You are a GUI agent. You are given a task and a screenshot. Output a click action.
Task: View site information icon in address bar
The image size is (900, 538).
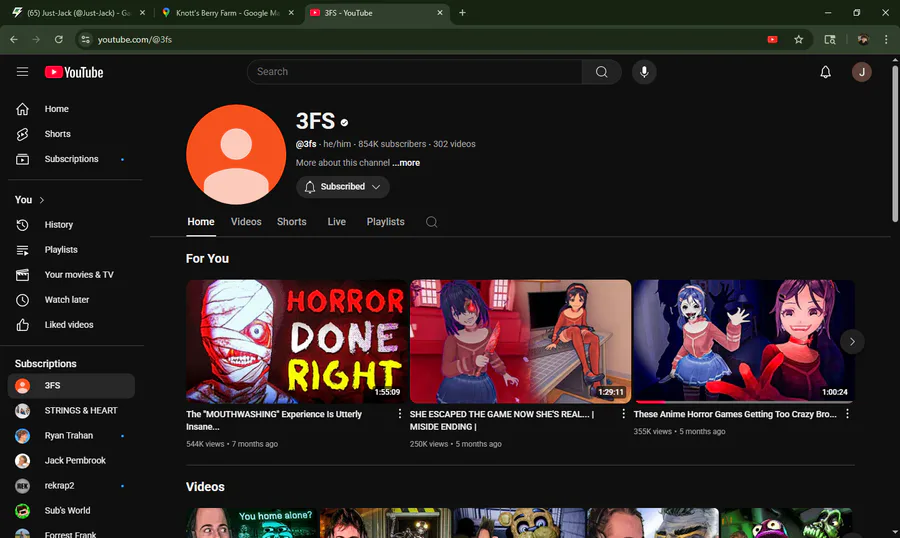pyautogui.click(x=86, y=40)
